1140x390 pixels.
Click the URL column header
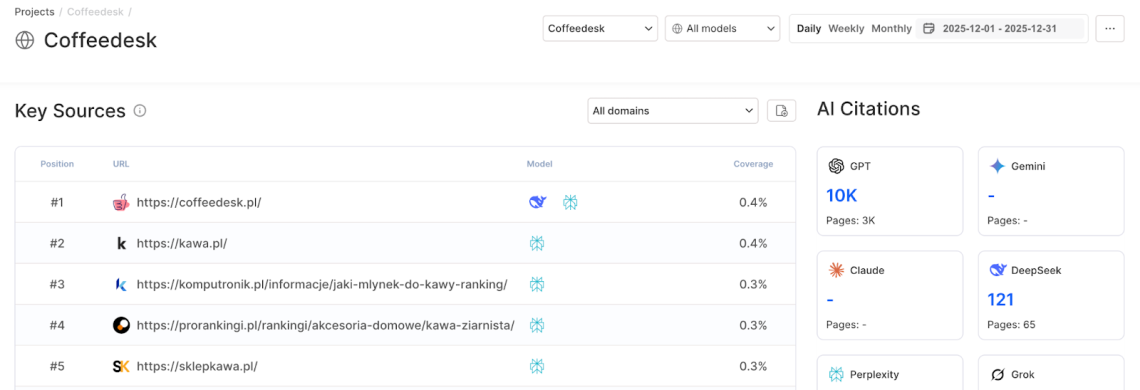(x=121, y=164)
